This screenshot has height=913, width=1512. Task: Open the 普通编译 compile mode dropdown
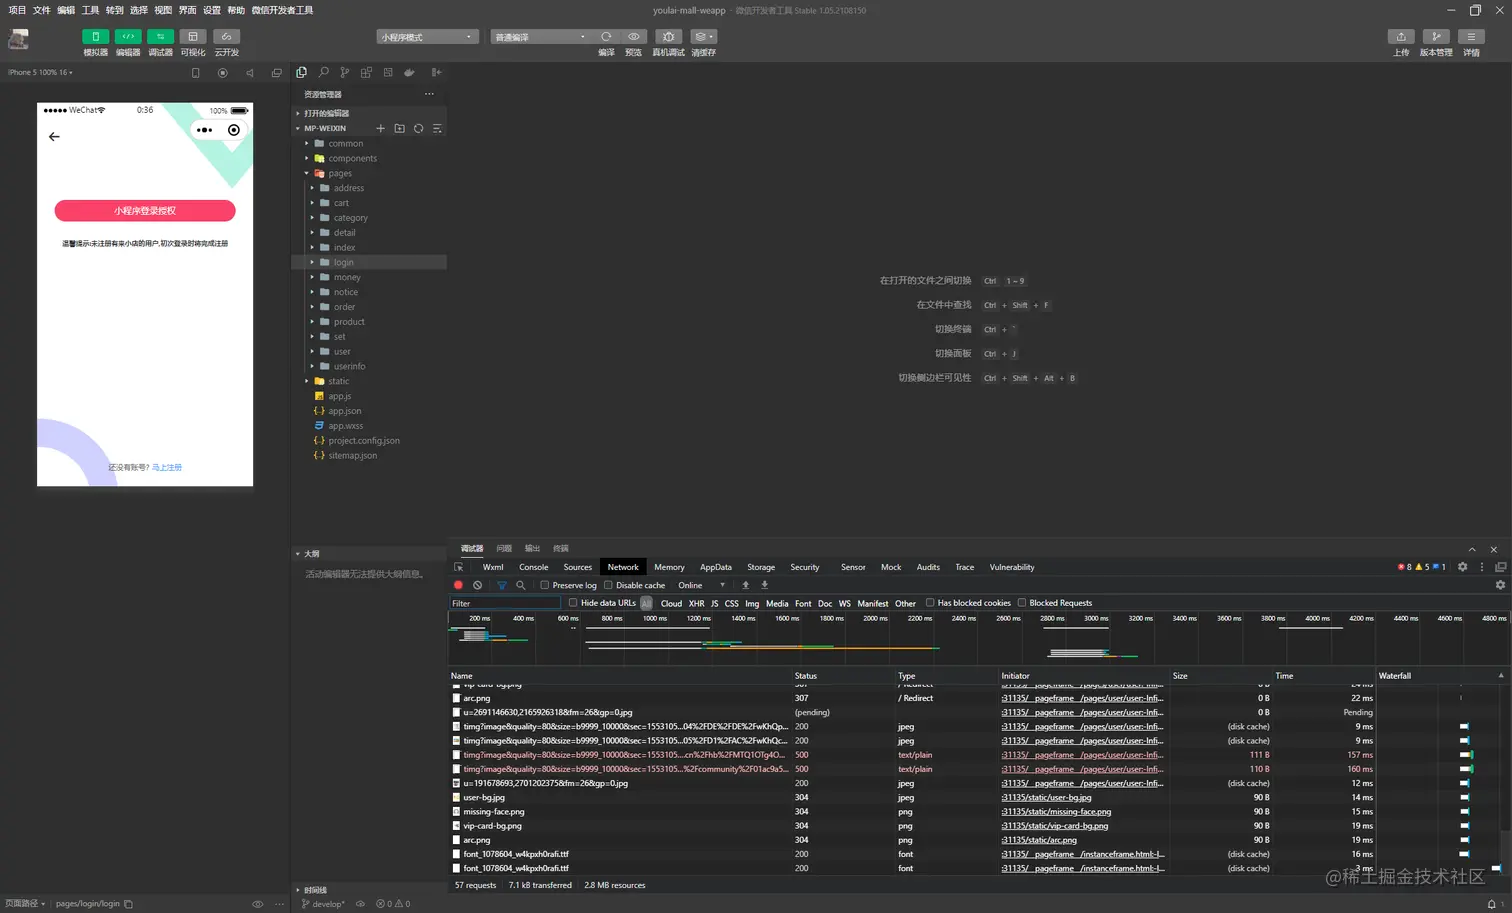(541, 37)
